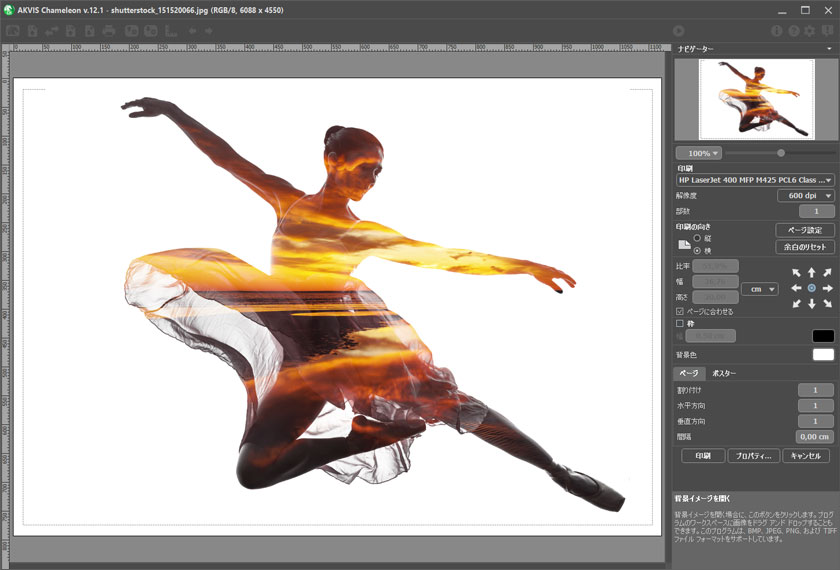Open the program info (i) icon
Viewport: 840px width, 570px height.
tap(776, 31)
